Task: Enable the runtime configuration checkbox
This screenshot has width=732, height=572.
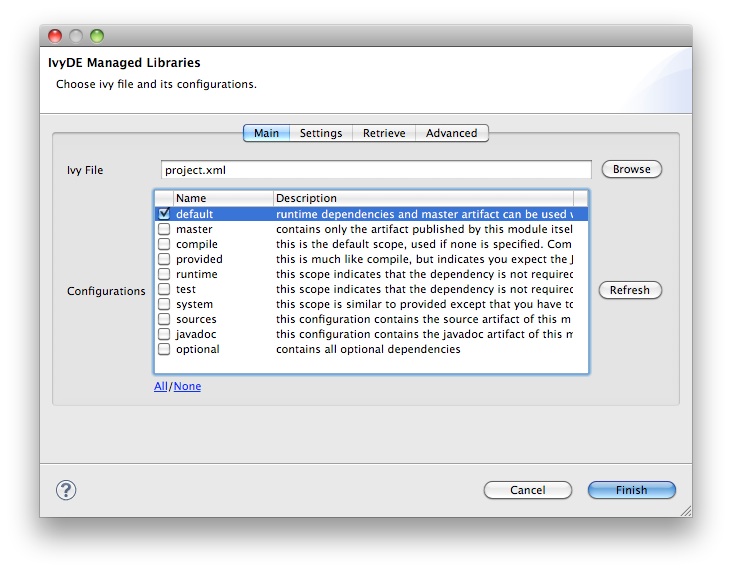Action: (x=164, y=274)
